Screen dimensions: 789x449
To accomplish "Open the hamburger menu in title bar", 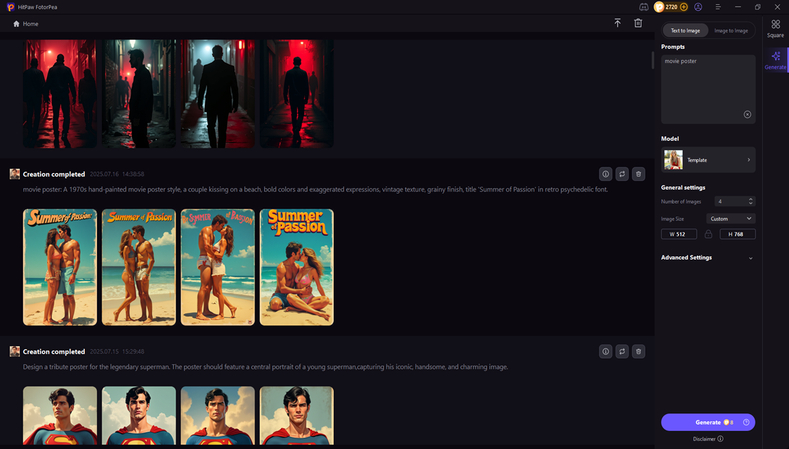I will coord(718,7).
